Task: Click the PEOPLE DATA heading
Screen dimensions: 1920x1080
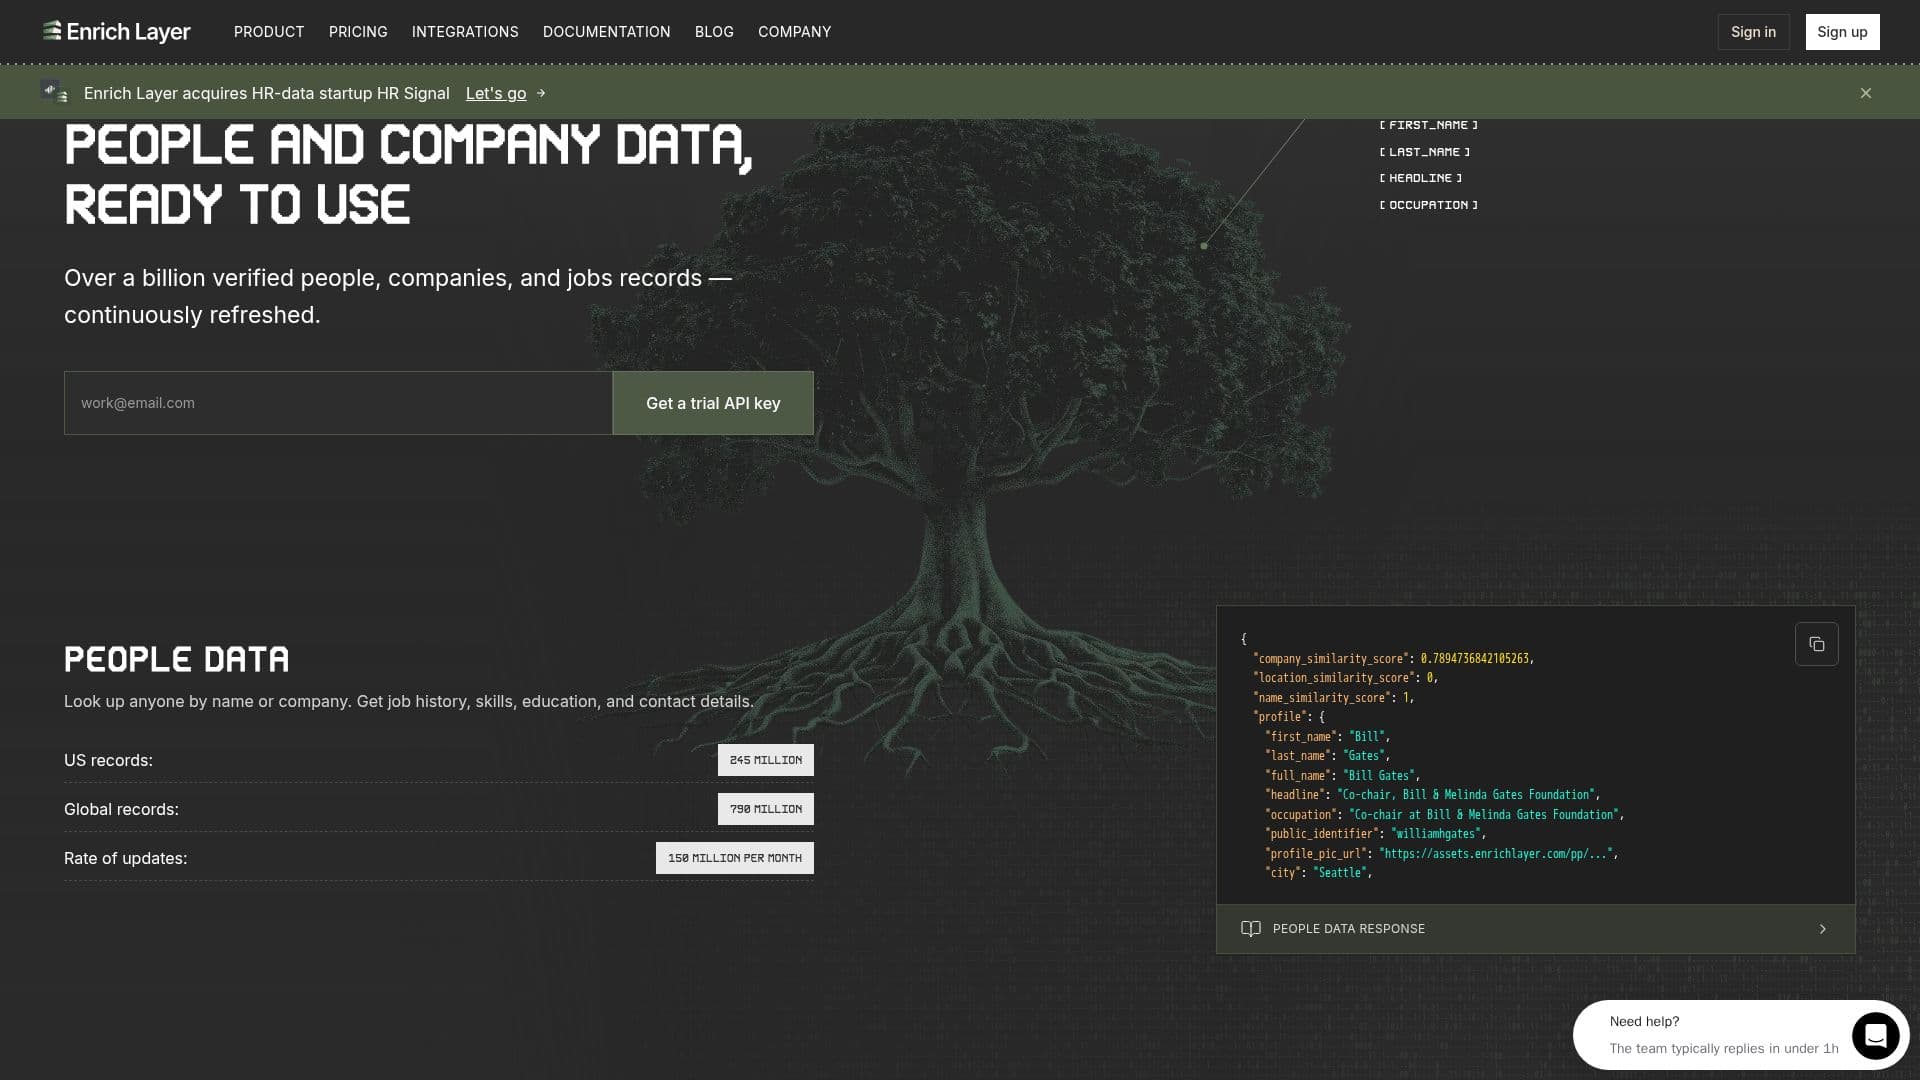Action: pyautogui.click(x=177, y=659)
